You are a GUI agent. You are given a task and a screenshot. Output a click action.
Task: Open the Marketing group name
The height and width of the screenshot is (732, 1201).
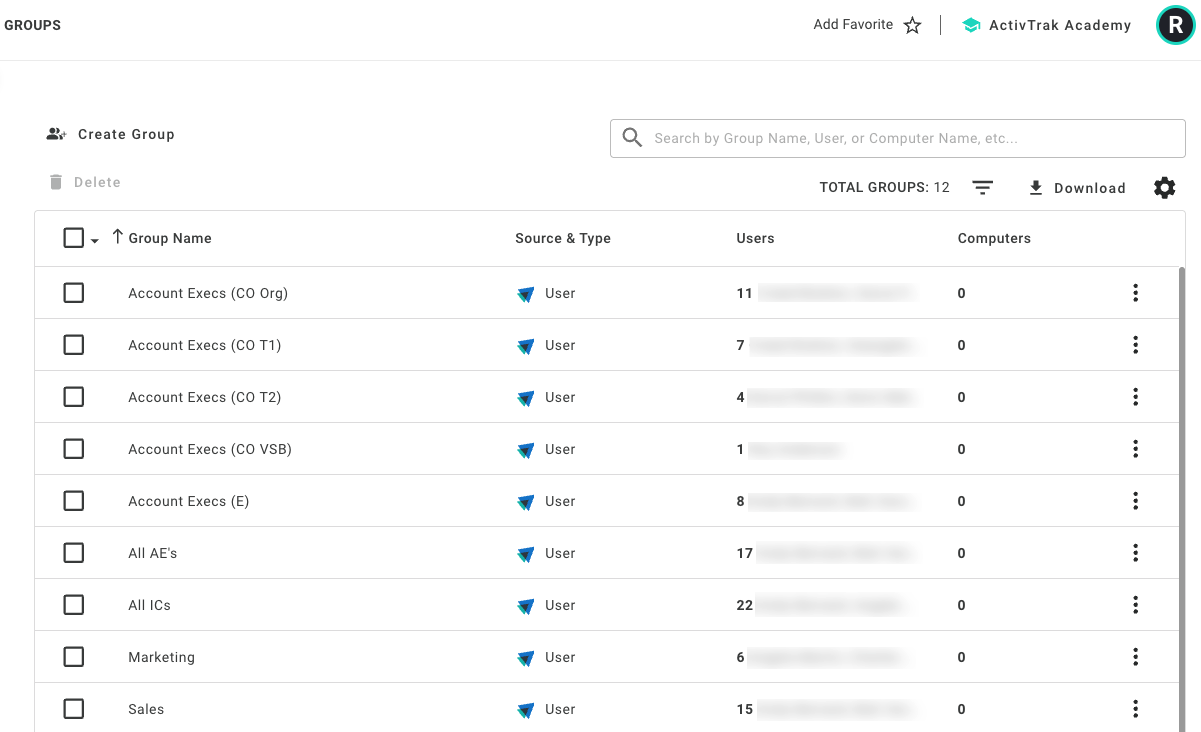tap(161, 657)
